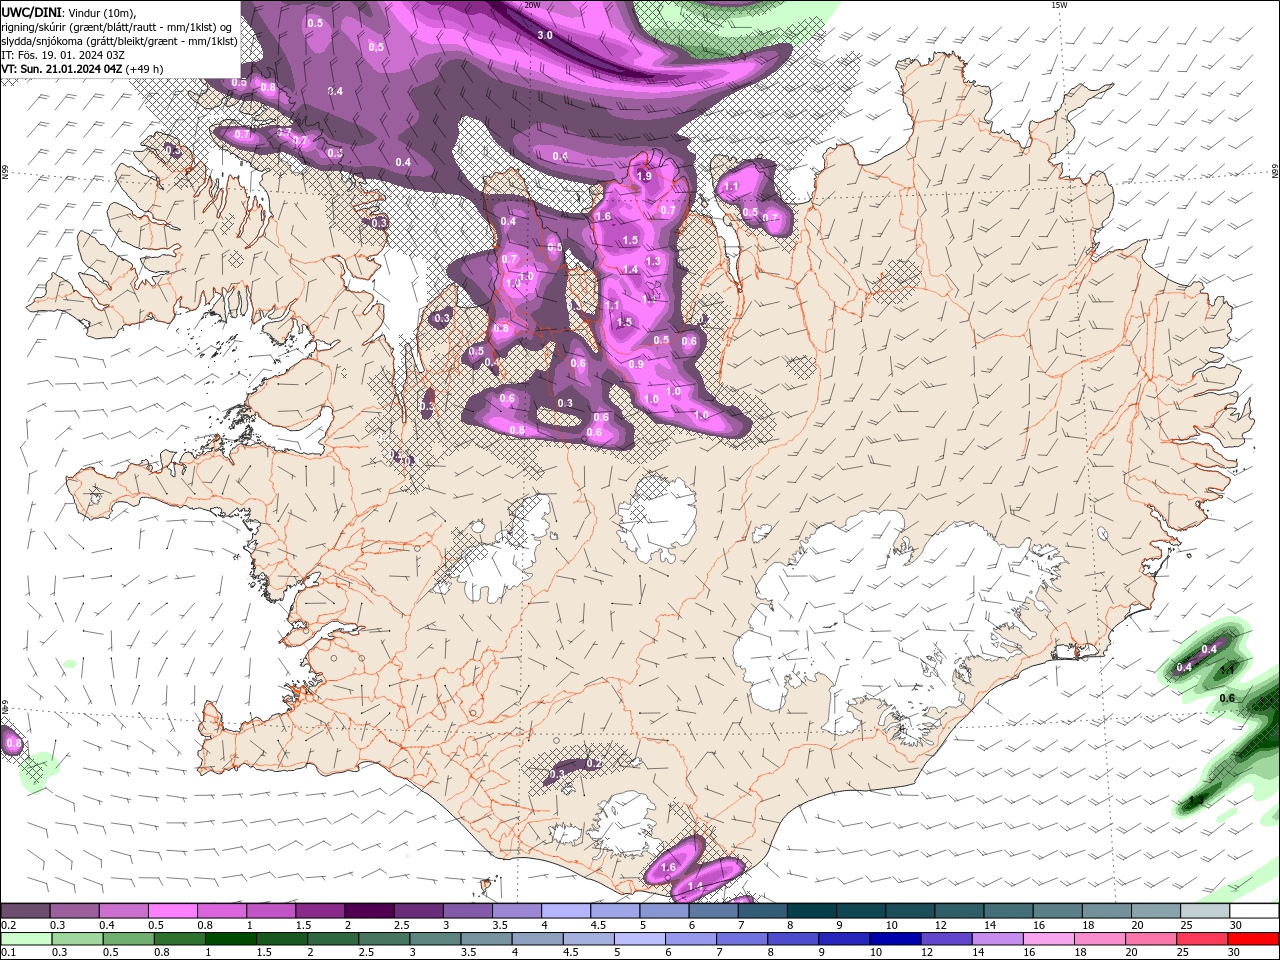Select the purple 3 snow legend swatch
This screenshot has width=1280, height=960.
(468, 911)
